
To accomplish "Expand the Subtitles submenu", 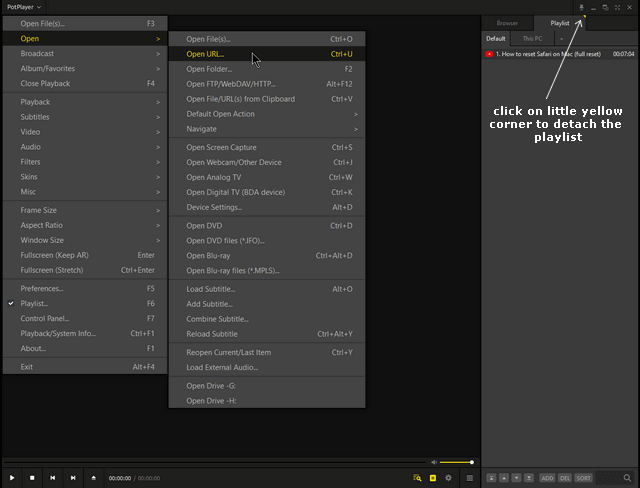I will 85,117.
